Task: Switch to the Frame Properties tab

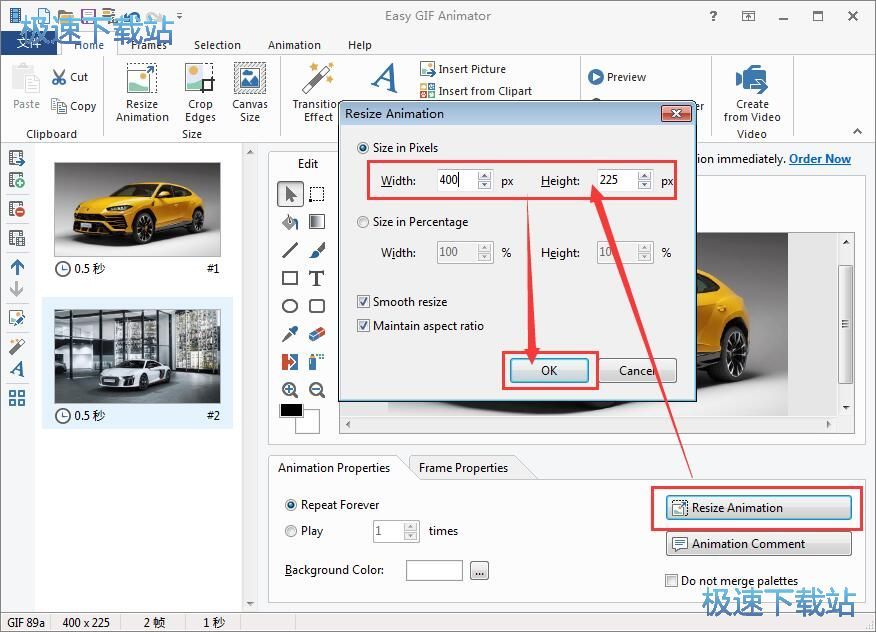Action: point(463,467)
